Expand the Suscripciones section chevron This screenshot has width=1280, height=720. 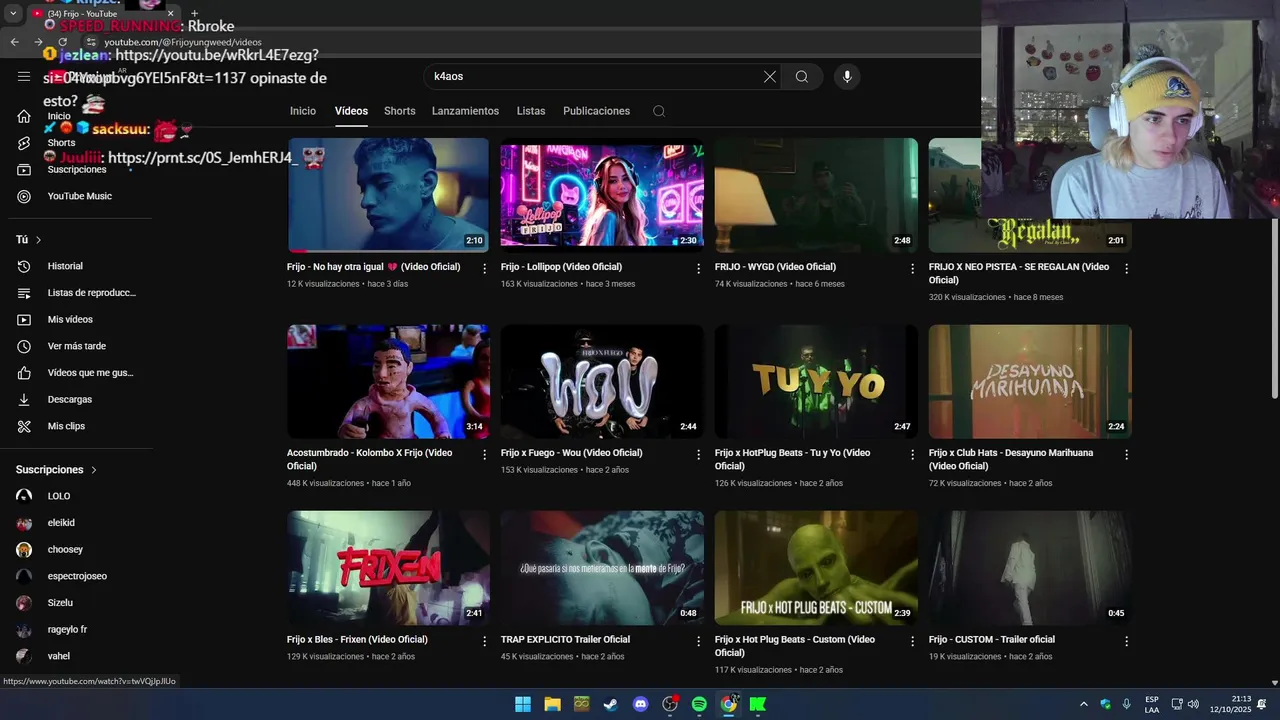click(x=94, y=470)
